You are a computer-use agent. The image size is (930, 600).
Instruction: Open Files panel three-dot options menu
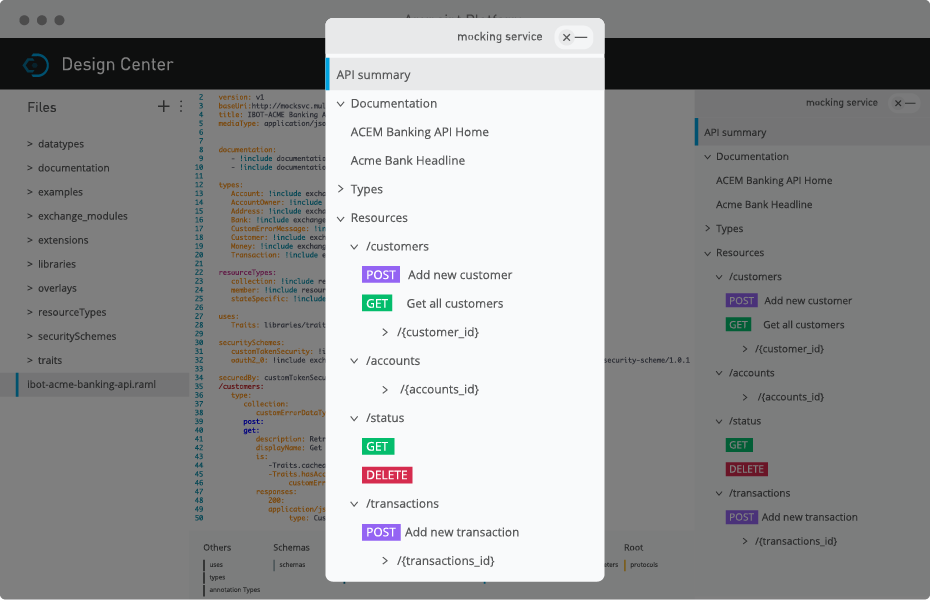181,107
